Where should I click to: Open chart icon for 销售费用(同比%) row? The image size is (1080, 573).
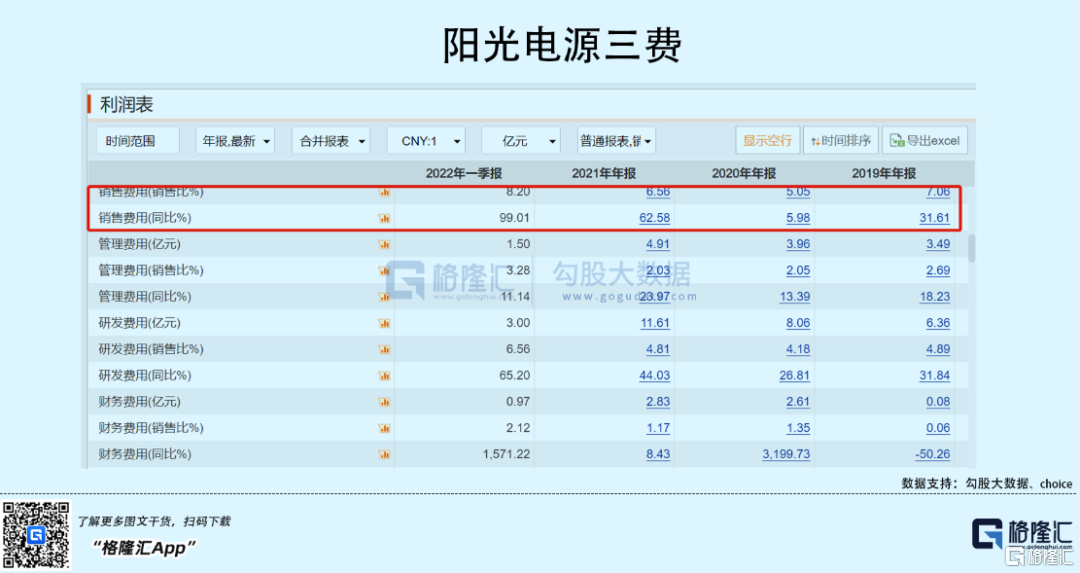coord(384,218)
